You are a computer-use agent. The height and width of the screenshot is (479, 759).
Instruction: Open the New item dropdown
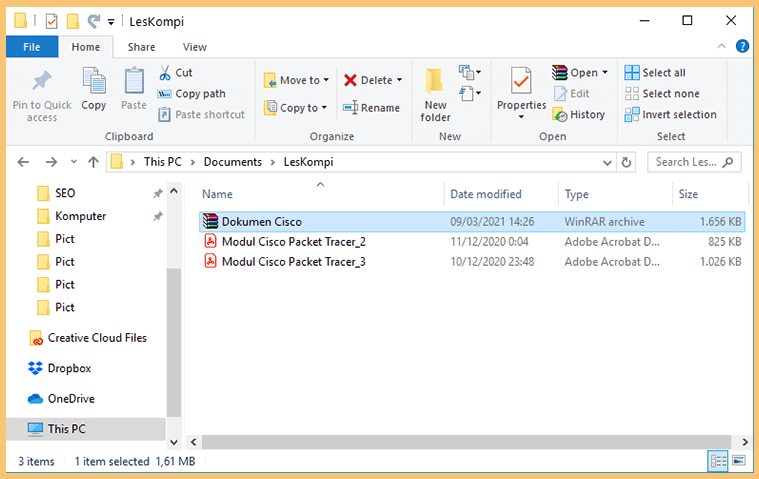point(470,73)
